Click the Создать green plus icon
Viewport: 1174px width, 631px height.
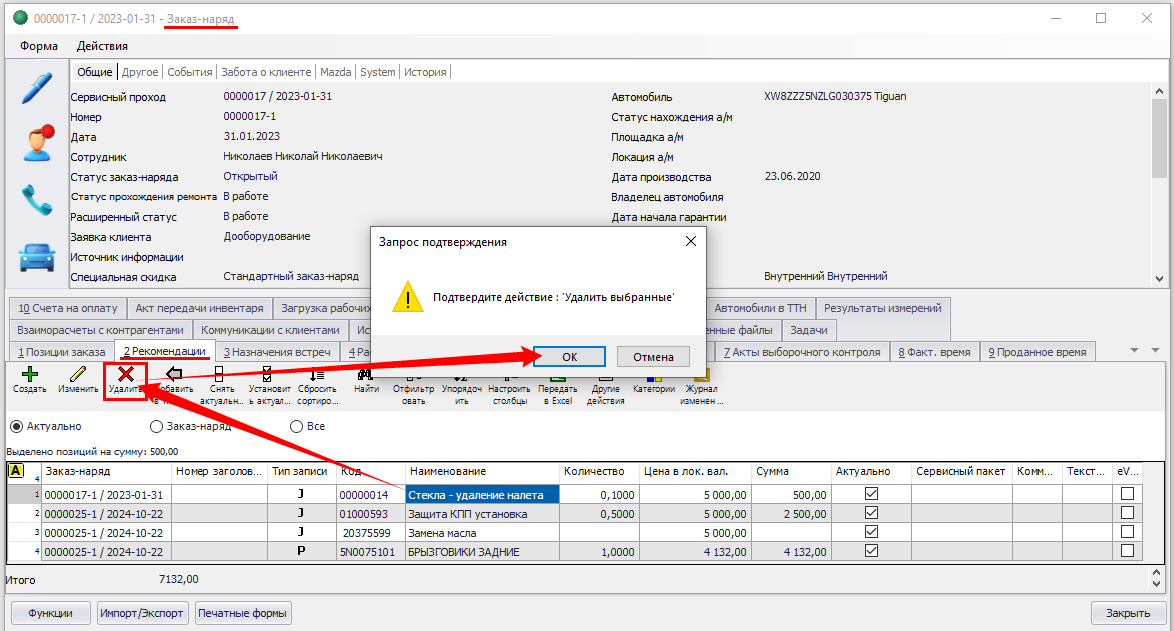tap(29, 375)
